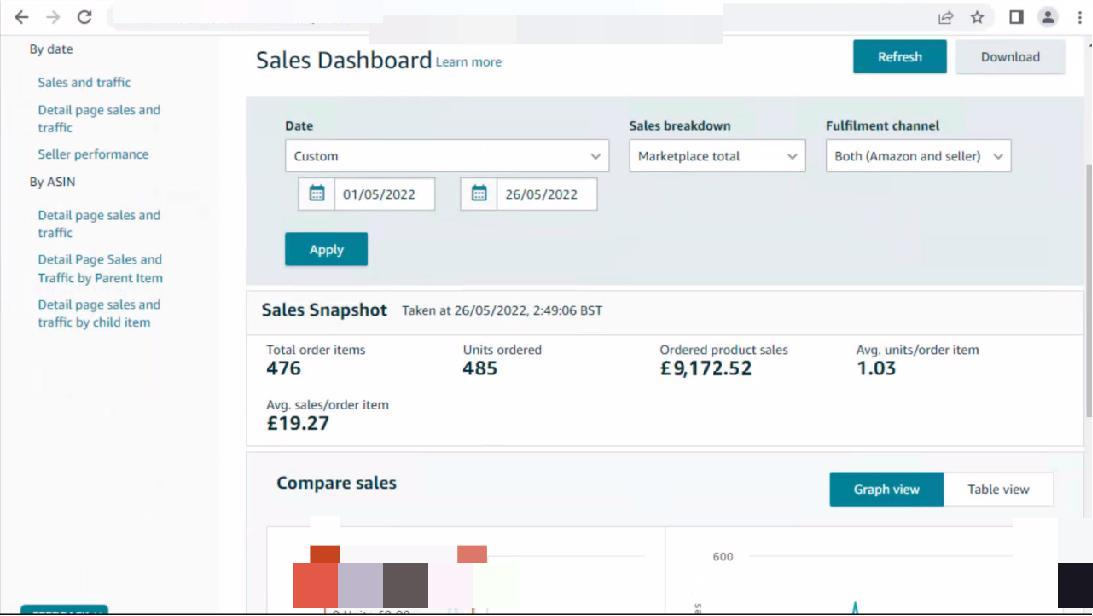The height and width of the screenshot is (616, 1093).
Task: Open the end date calendar icon
Action: pyautogui.click(x=479, y=194)
